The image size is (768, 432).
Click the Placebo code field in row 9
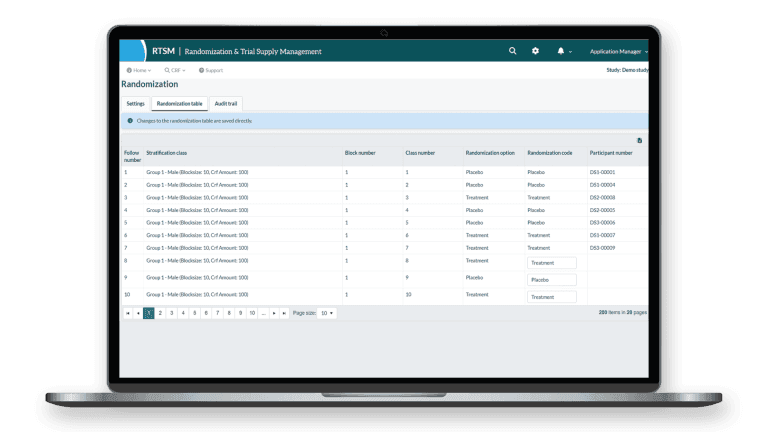pos(552,280)
